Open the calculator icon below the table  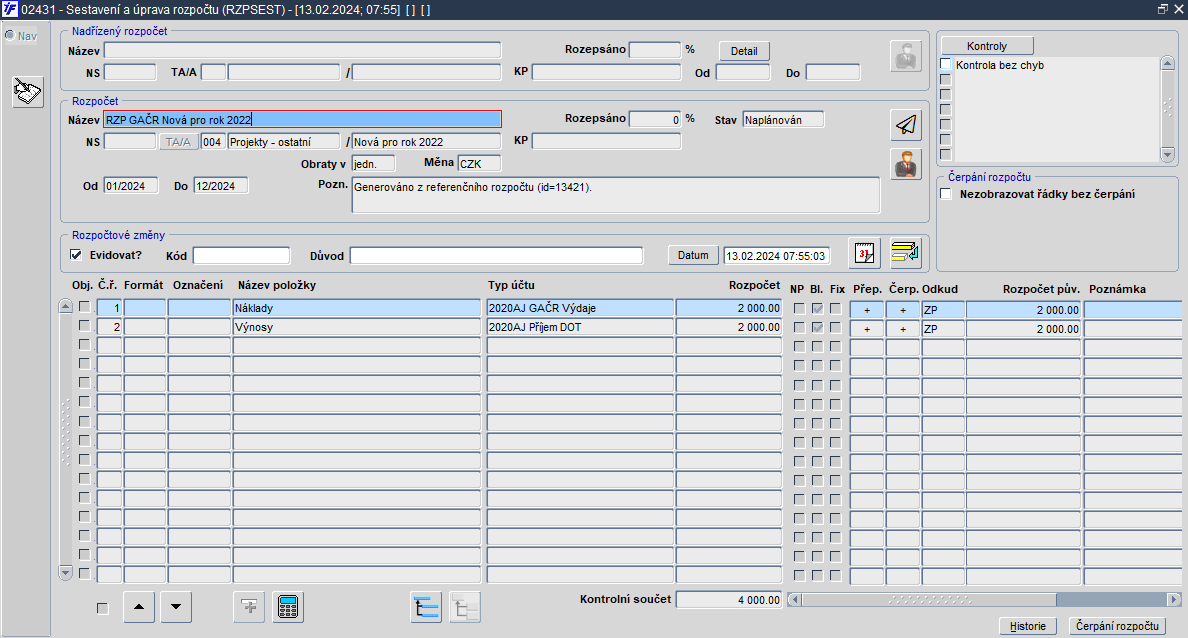tap(288, 607)
